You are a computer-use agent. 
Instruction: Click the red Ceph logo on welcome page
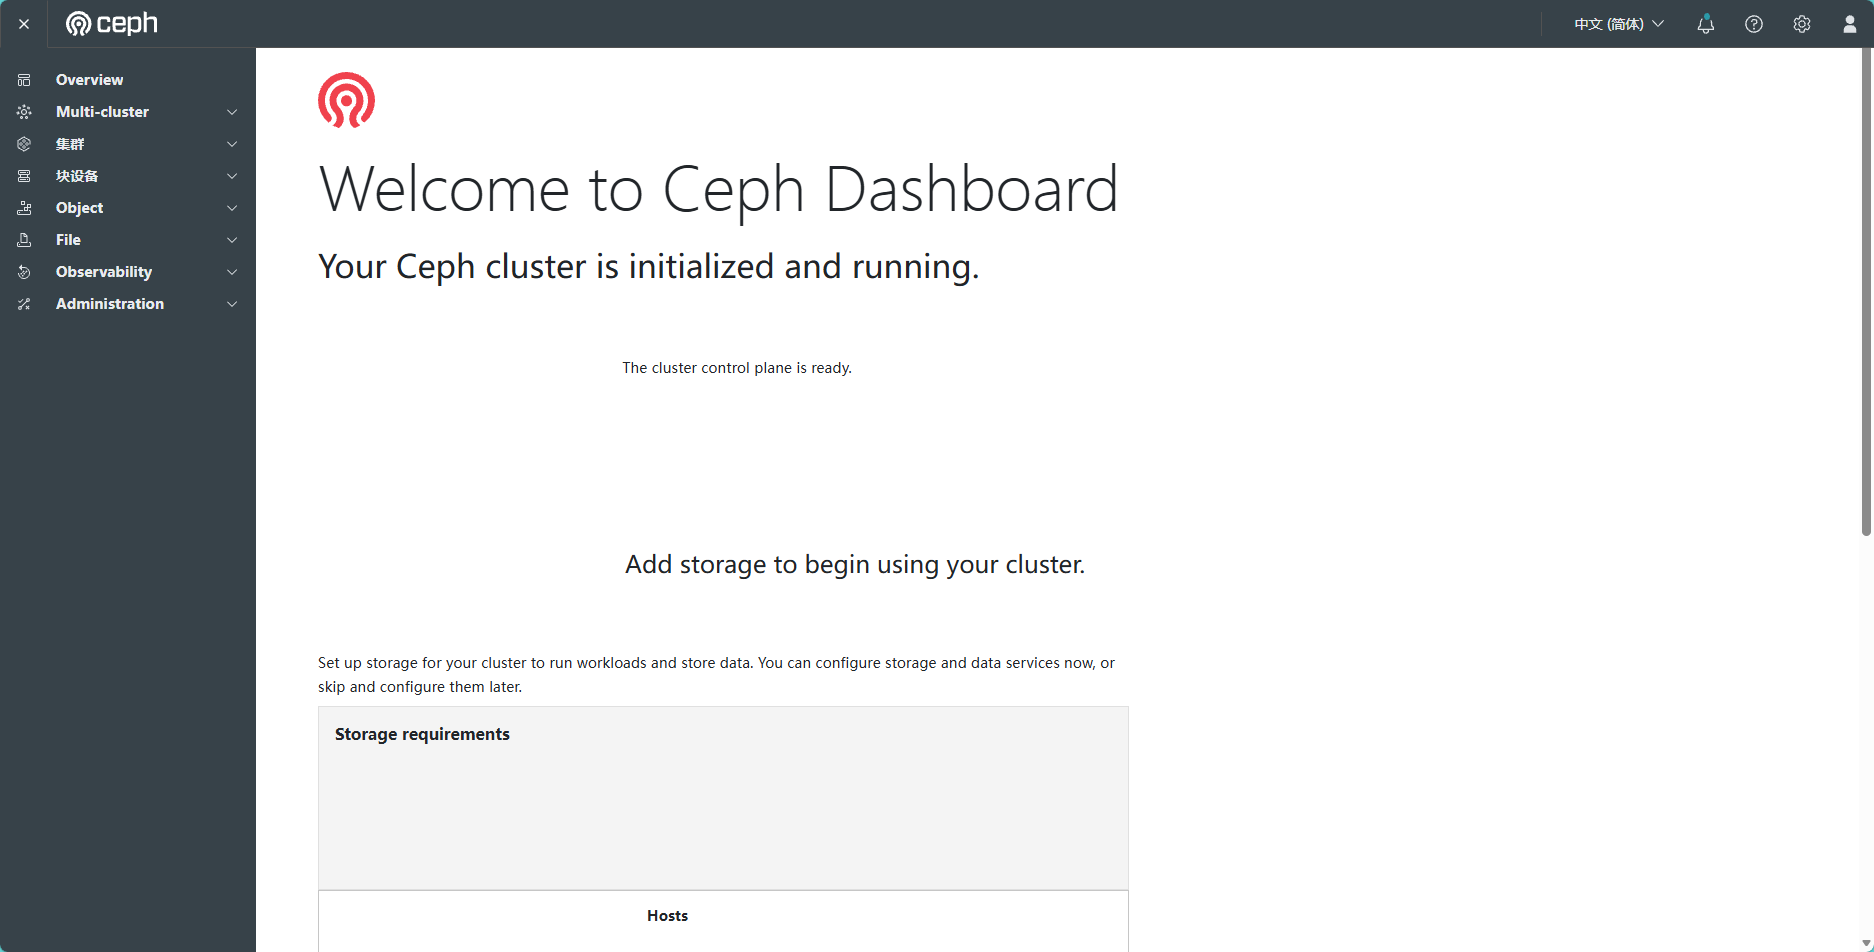(x=346, y=100)
